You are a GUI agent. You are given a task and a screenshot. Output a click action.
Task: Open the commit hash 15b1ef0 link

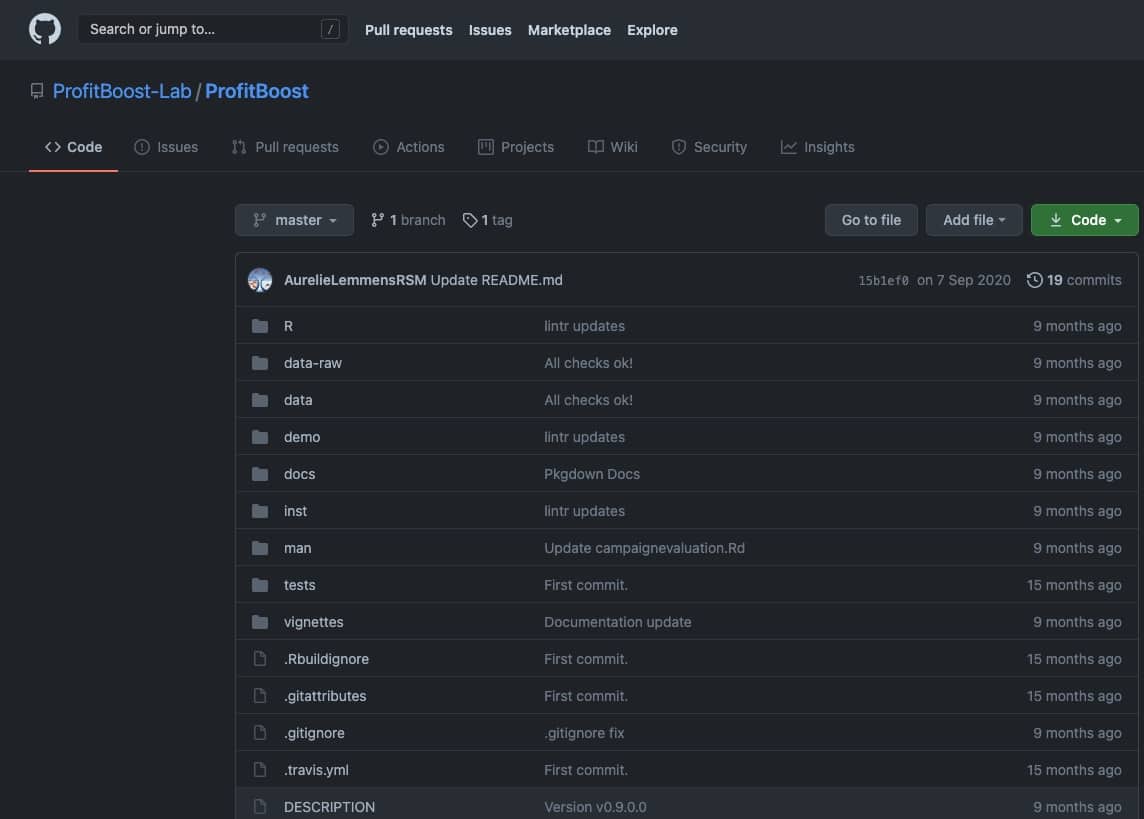click(x=883, y=281)
